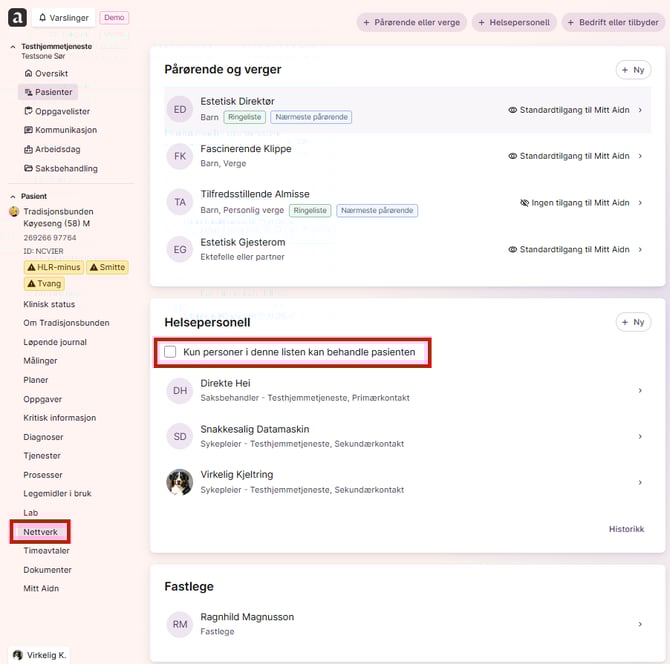Enable Kun personer i denne listen checkbox

(171, 352)
